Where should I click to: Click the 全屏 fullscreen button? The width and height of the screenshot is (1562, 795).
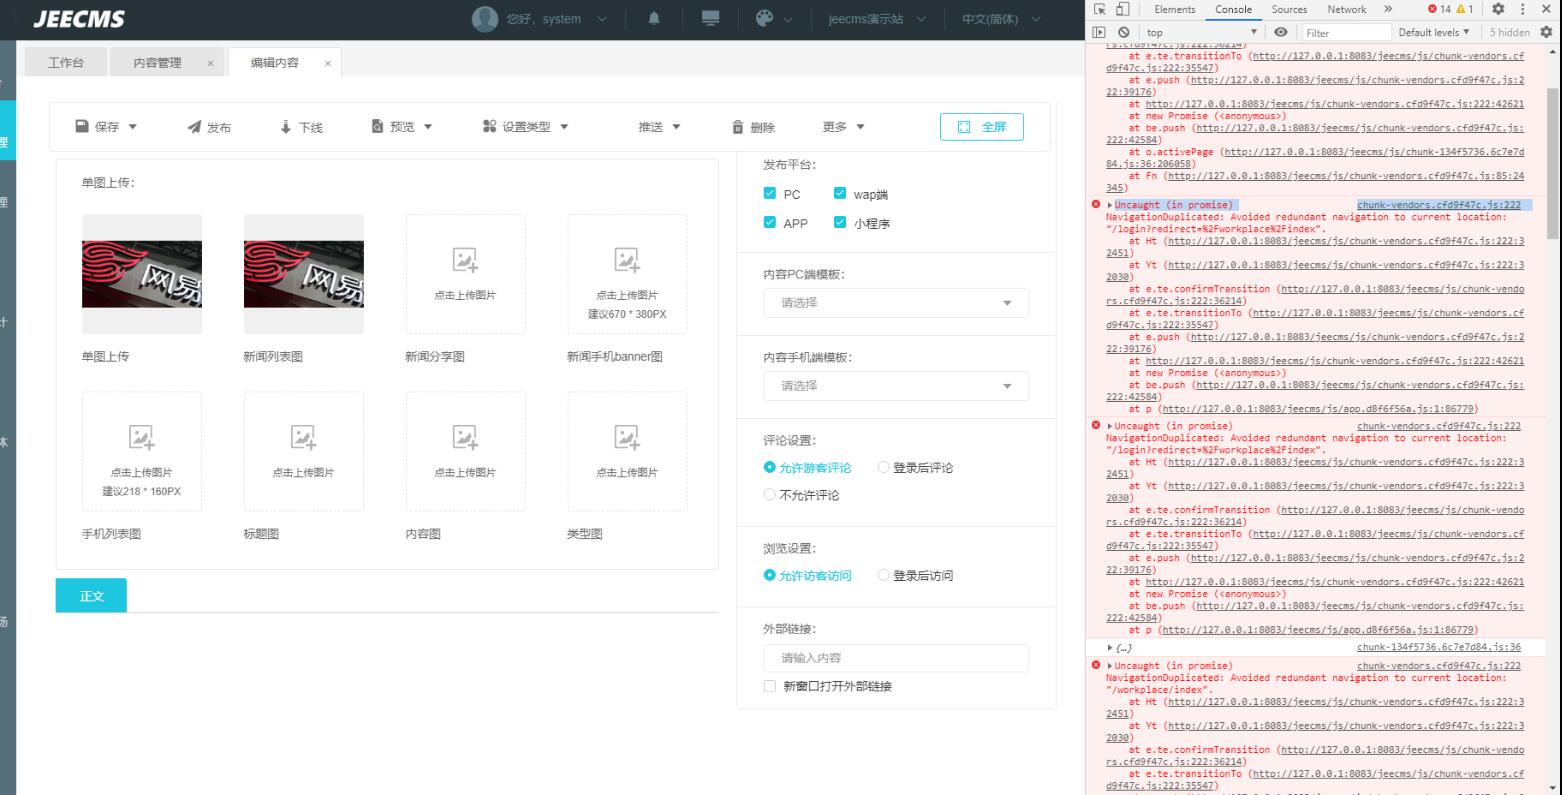point(982,127)
